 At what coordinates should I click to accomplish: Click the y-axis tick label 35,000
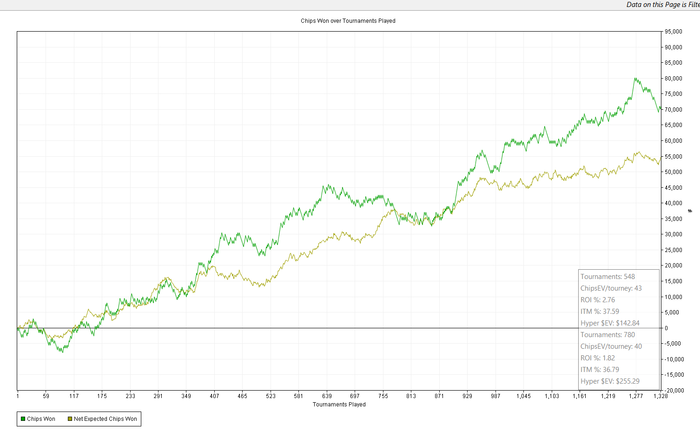click(x=673, y=219)
